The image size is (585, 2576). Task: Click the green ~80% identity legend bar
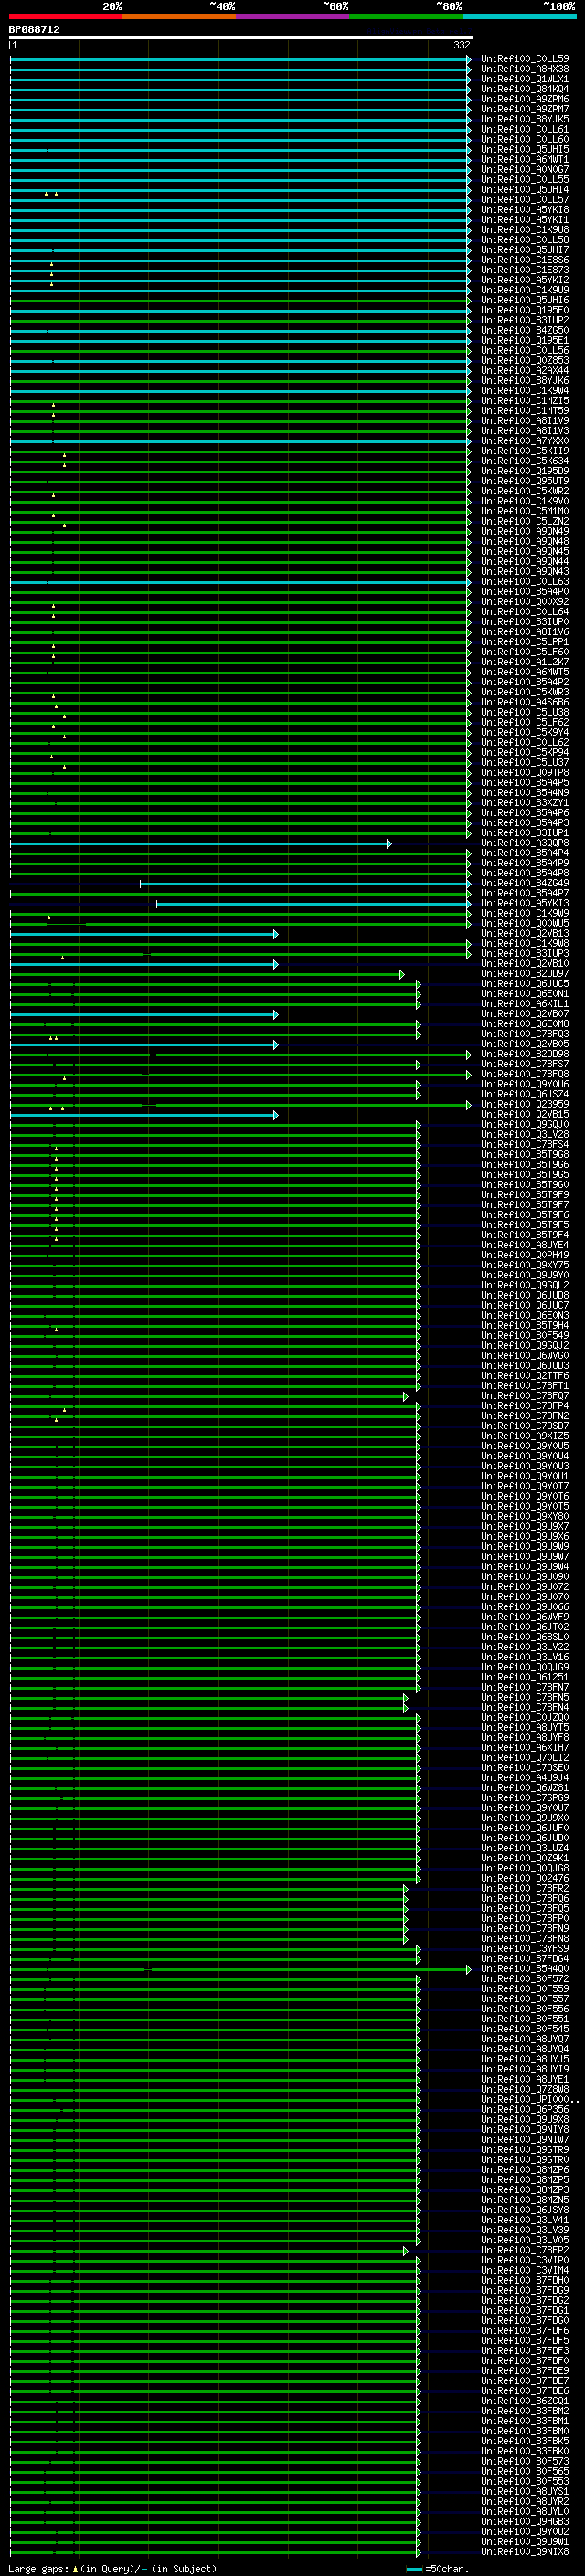406,16
